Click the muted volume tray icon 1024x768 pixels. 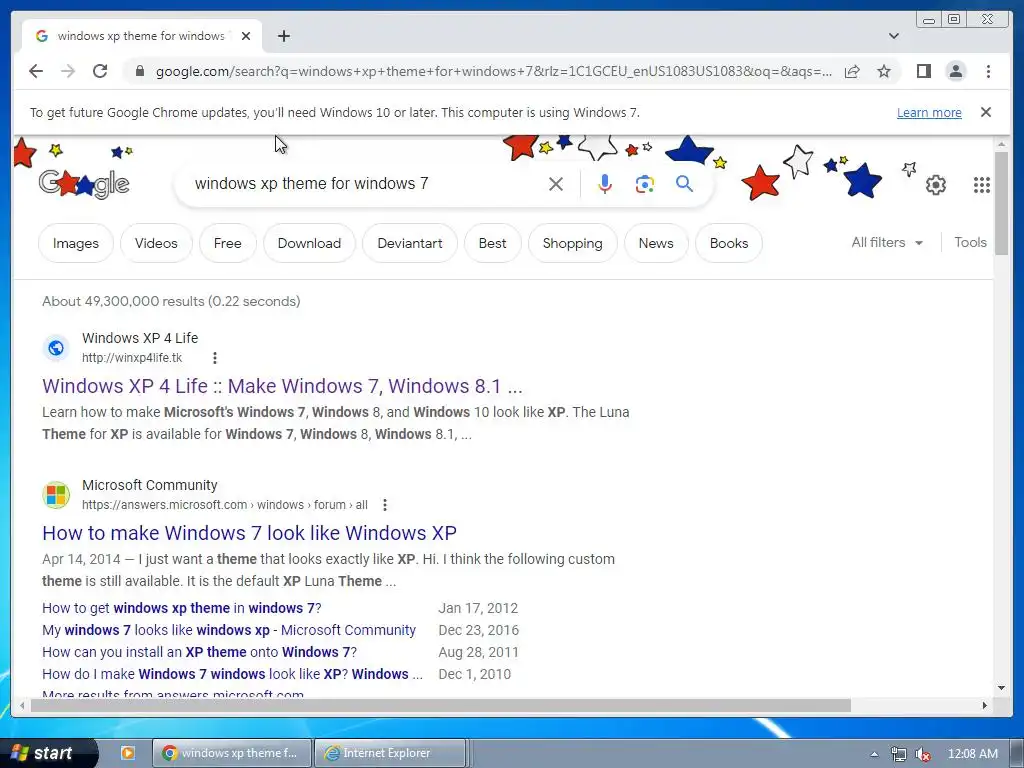tap(923, 754)
